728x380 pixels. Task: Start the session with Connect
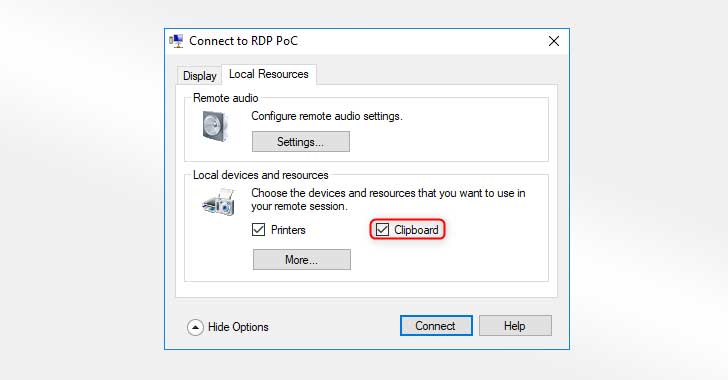pyautogui.click(x=436, y=326)
